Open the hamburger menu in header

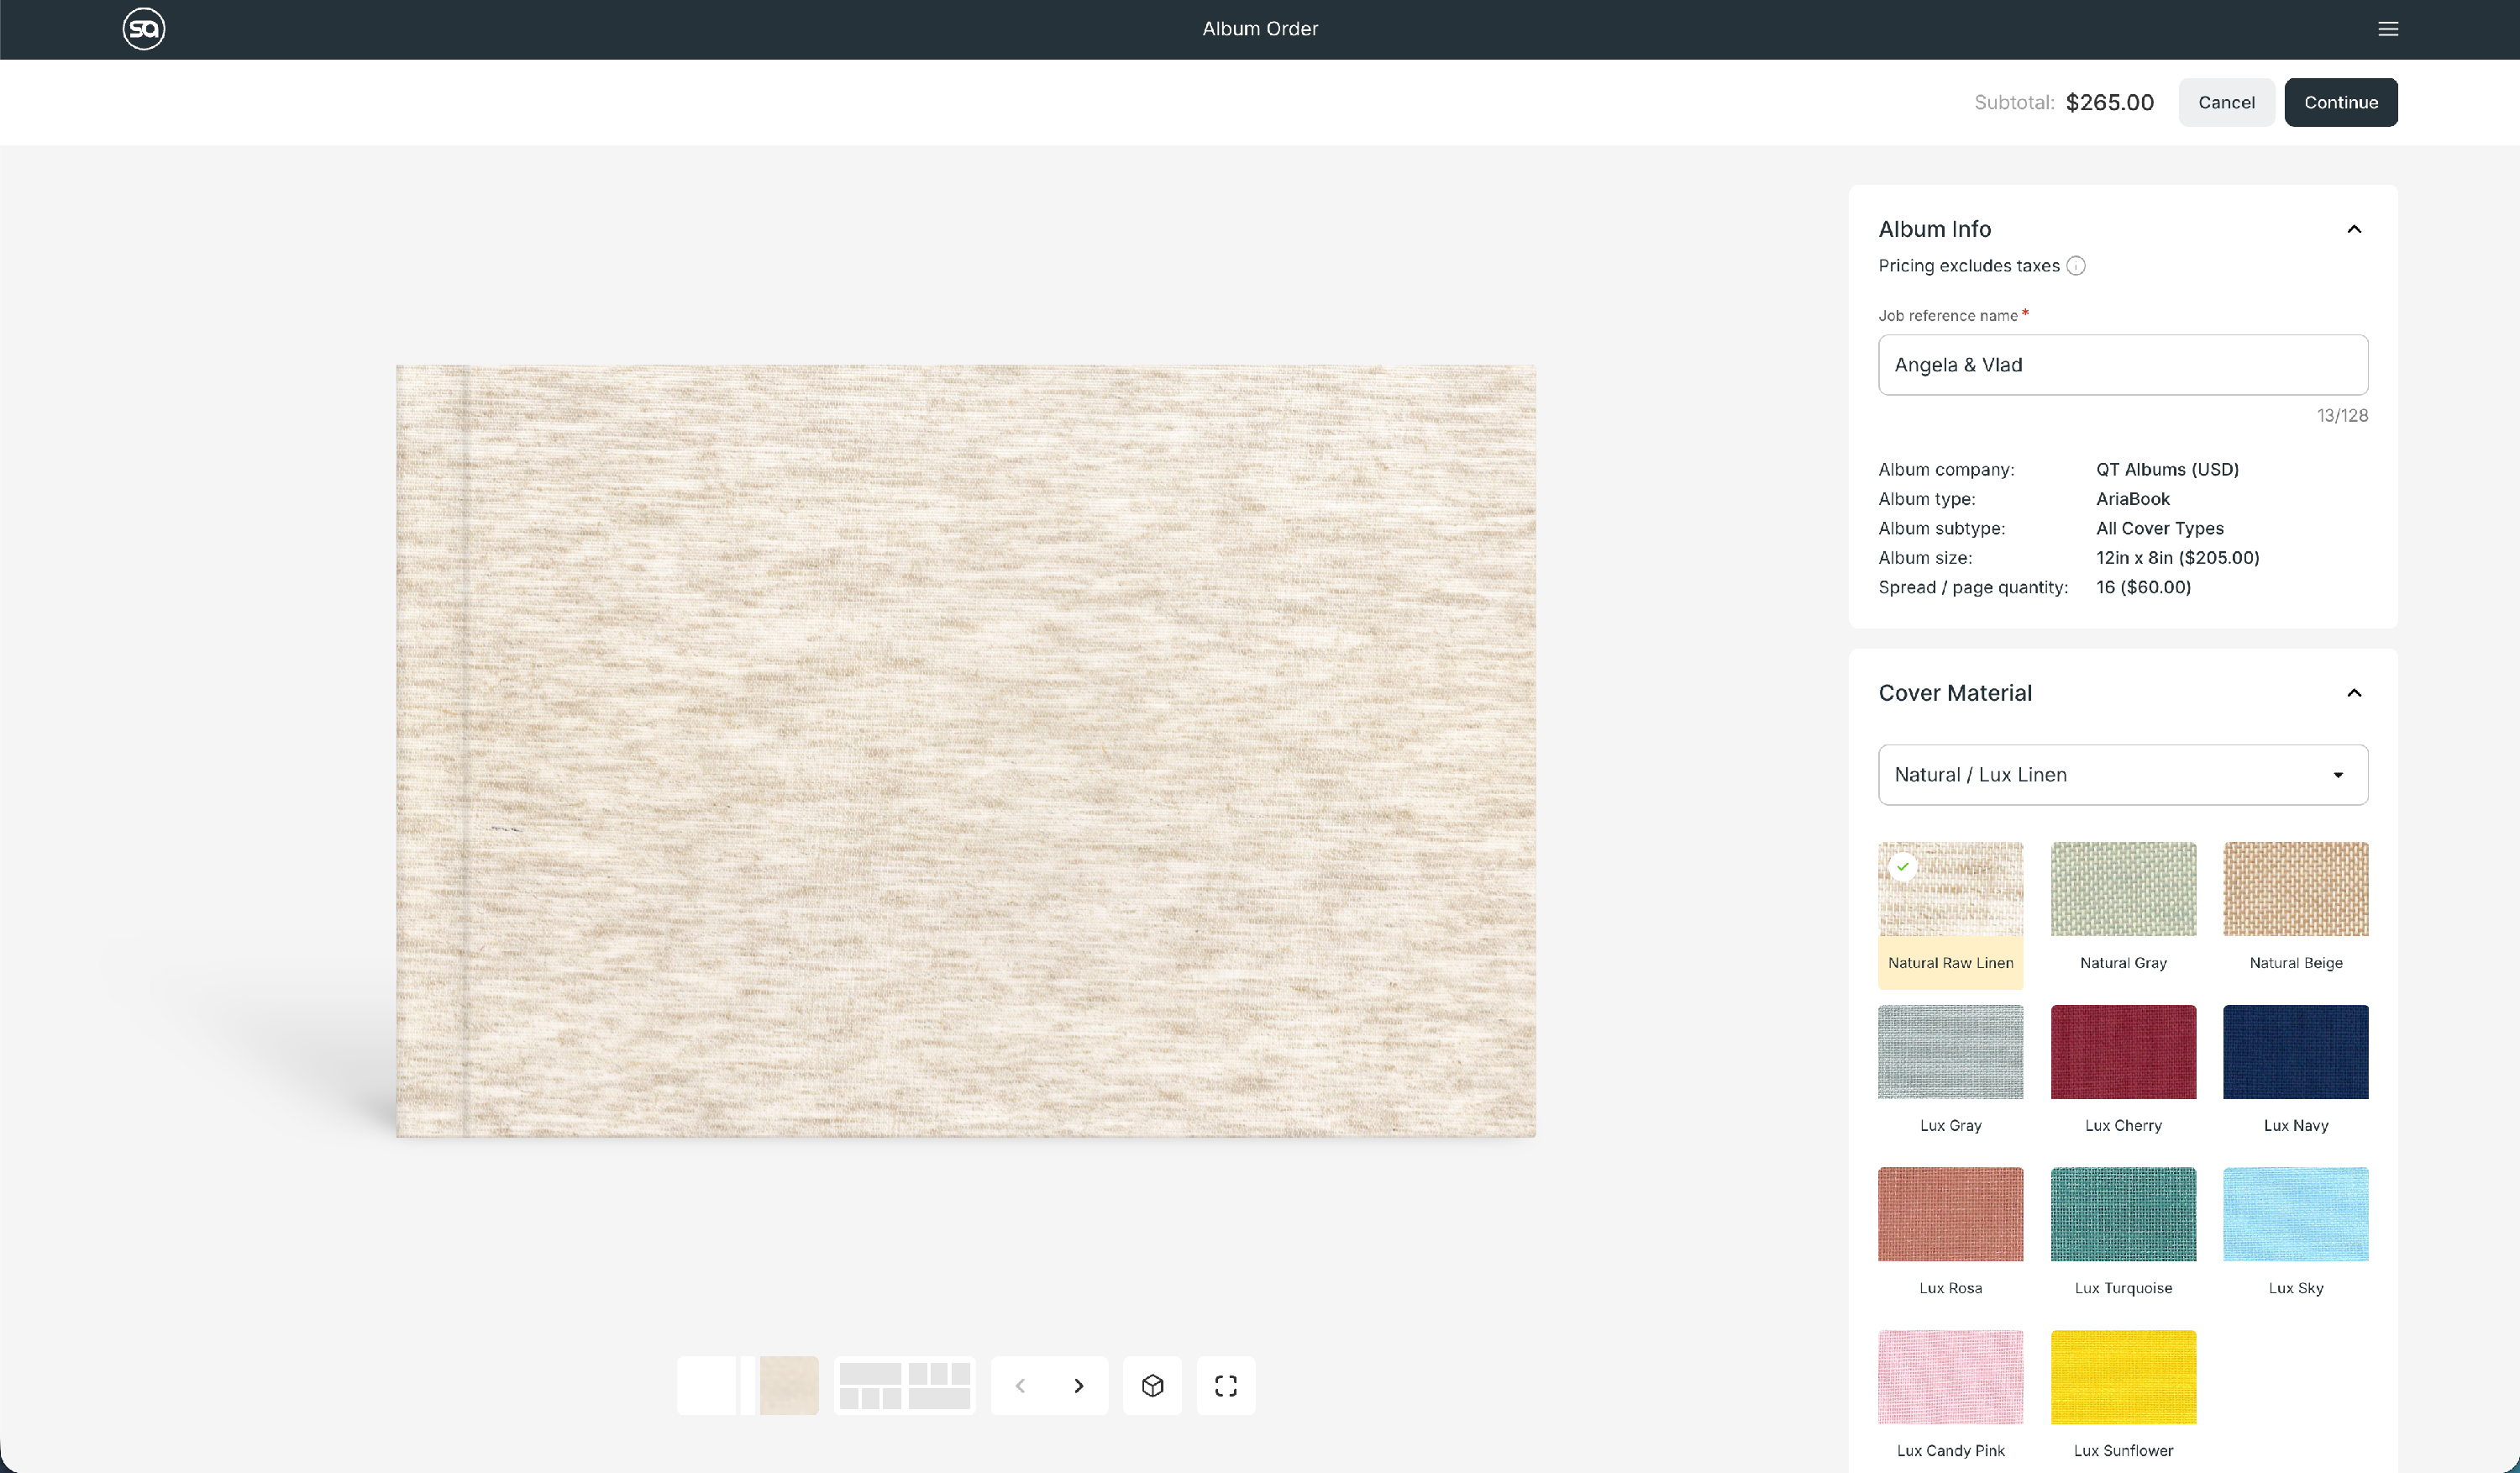point(2387,29)
